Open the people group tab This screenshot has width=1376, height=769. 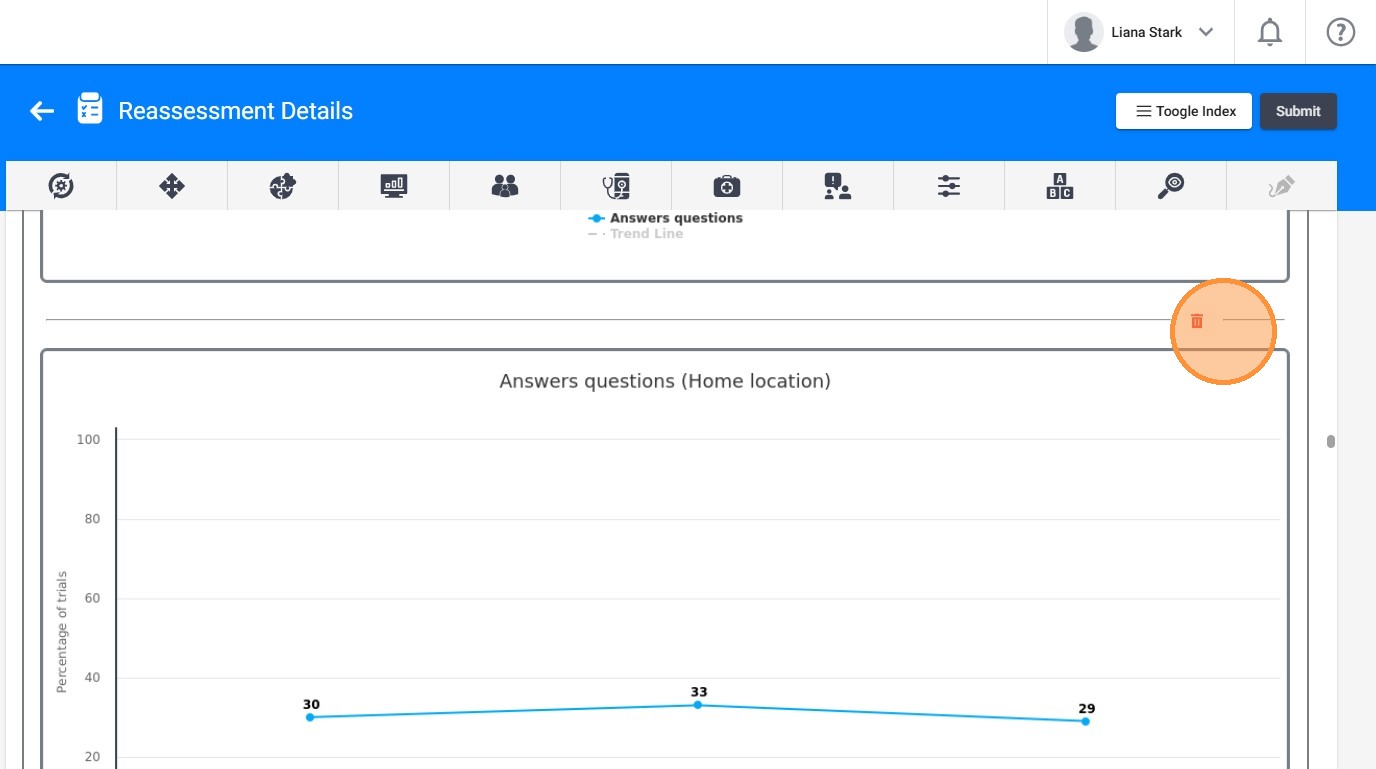pyautogui.click(x=505, y=185)
